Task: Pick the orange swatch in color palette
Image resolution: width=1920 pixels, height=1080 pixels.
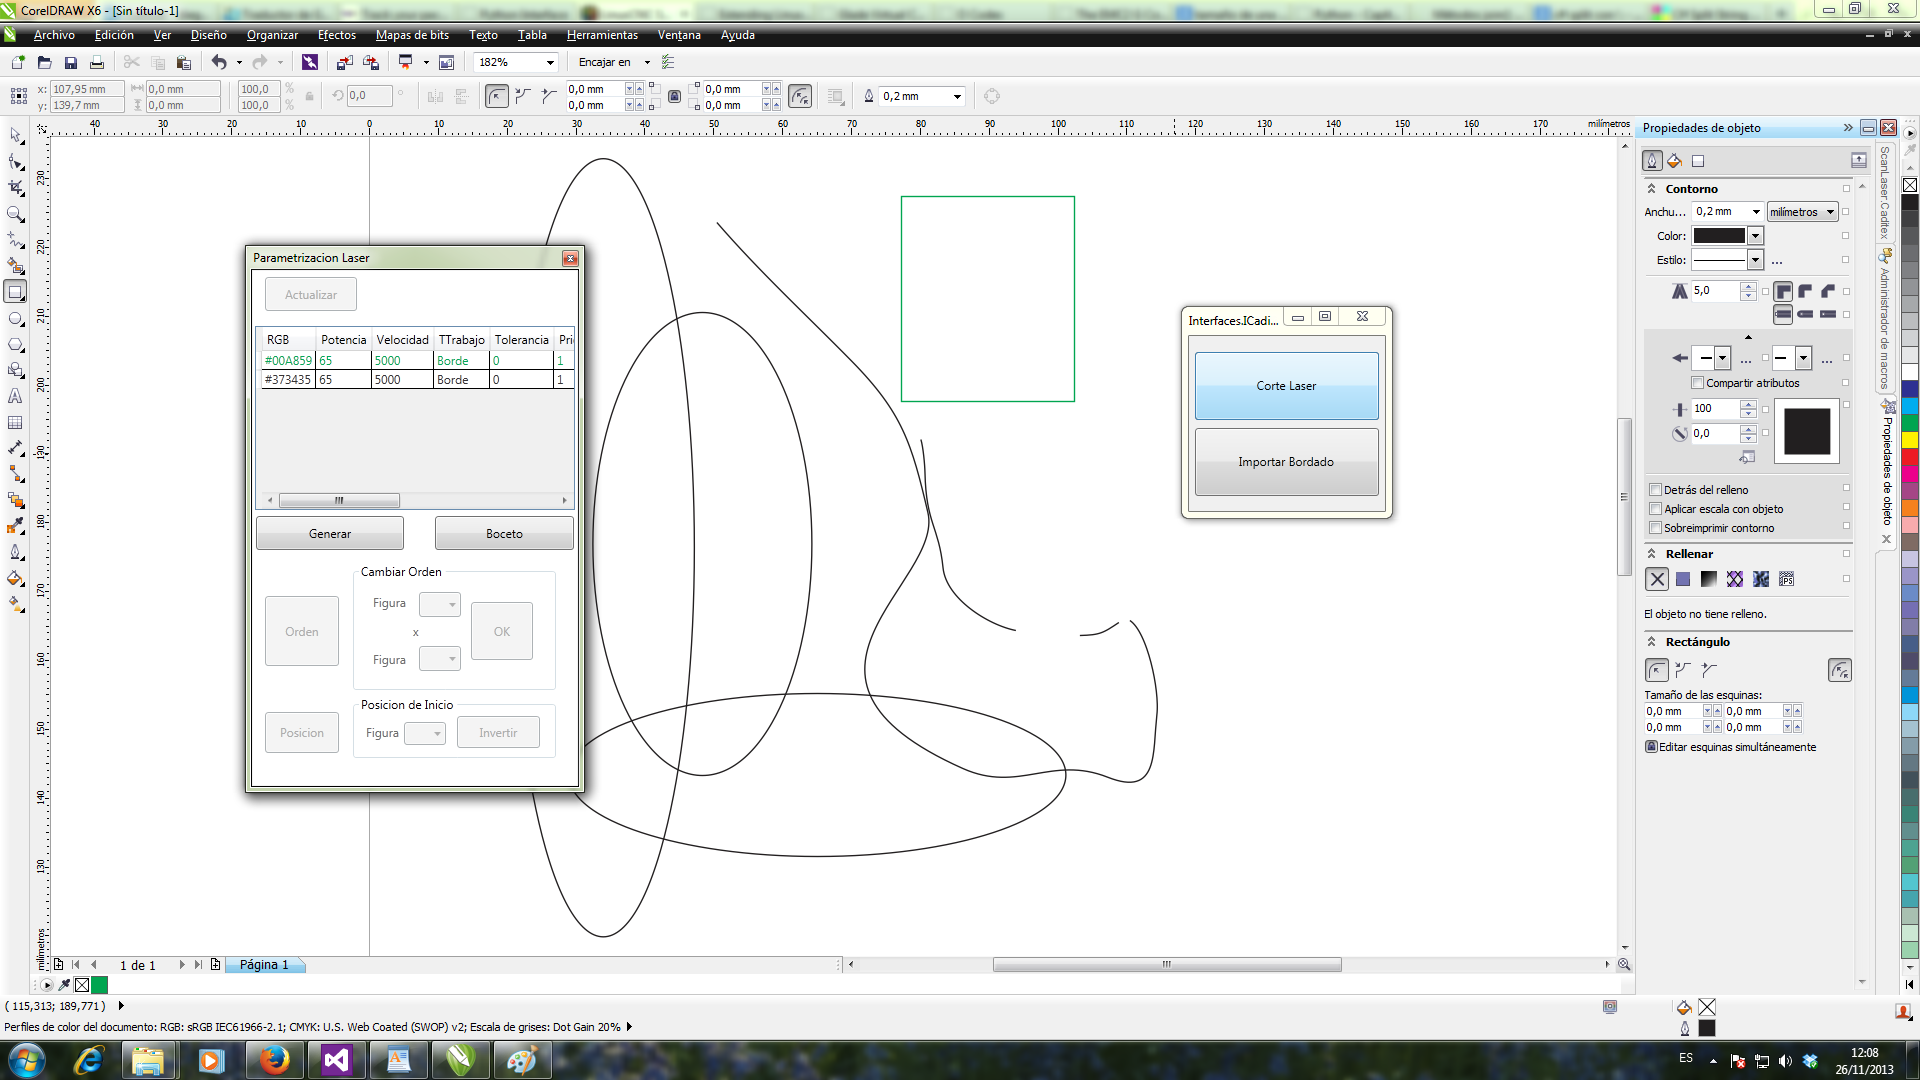Action: tap(1910, 507)
